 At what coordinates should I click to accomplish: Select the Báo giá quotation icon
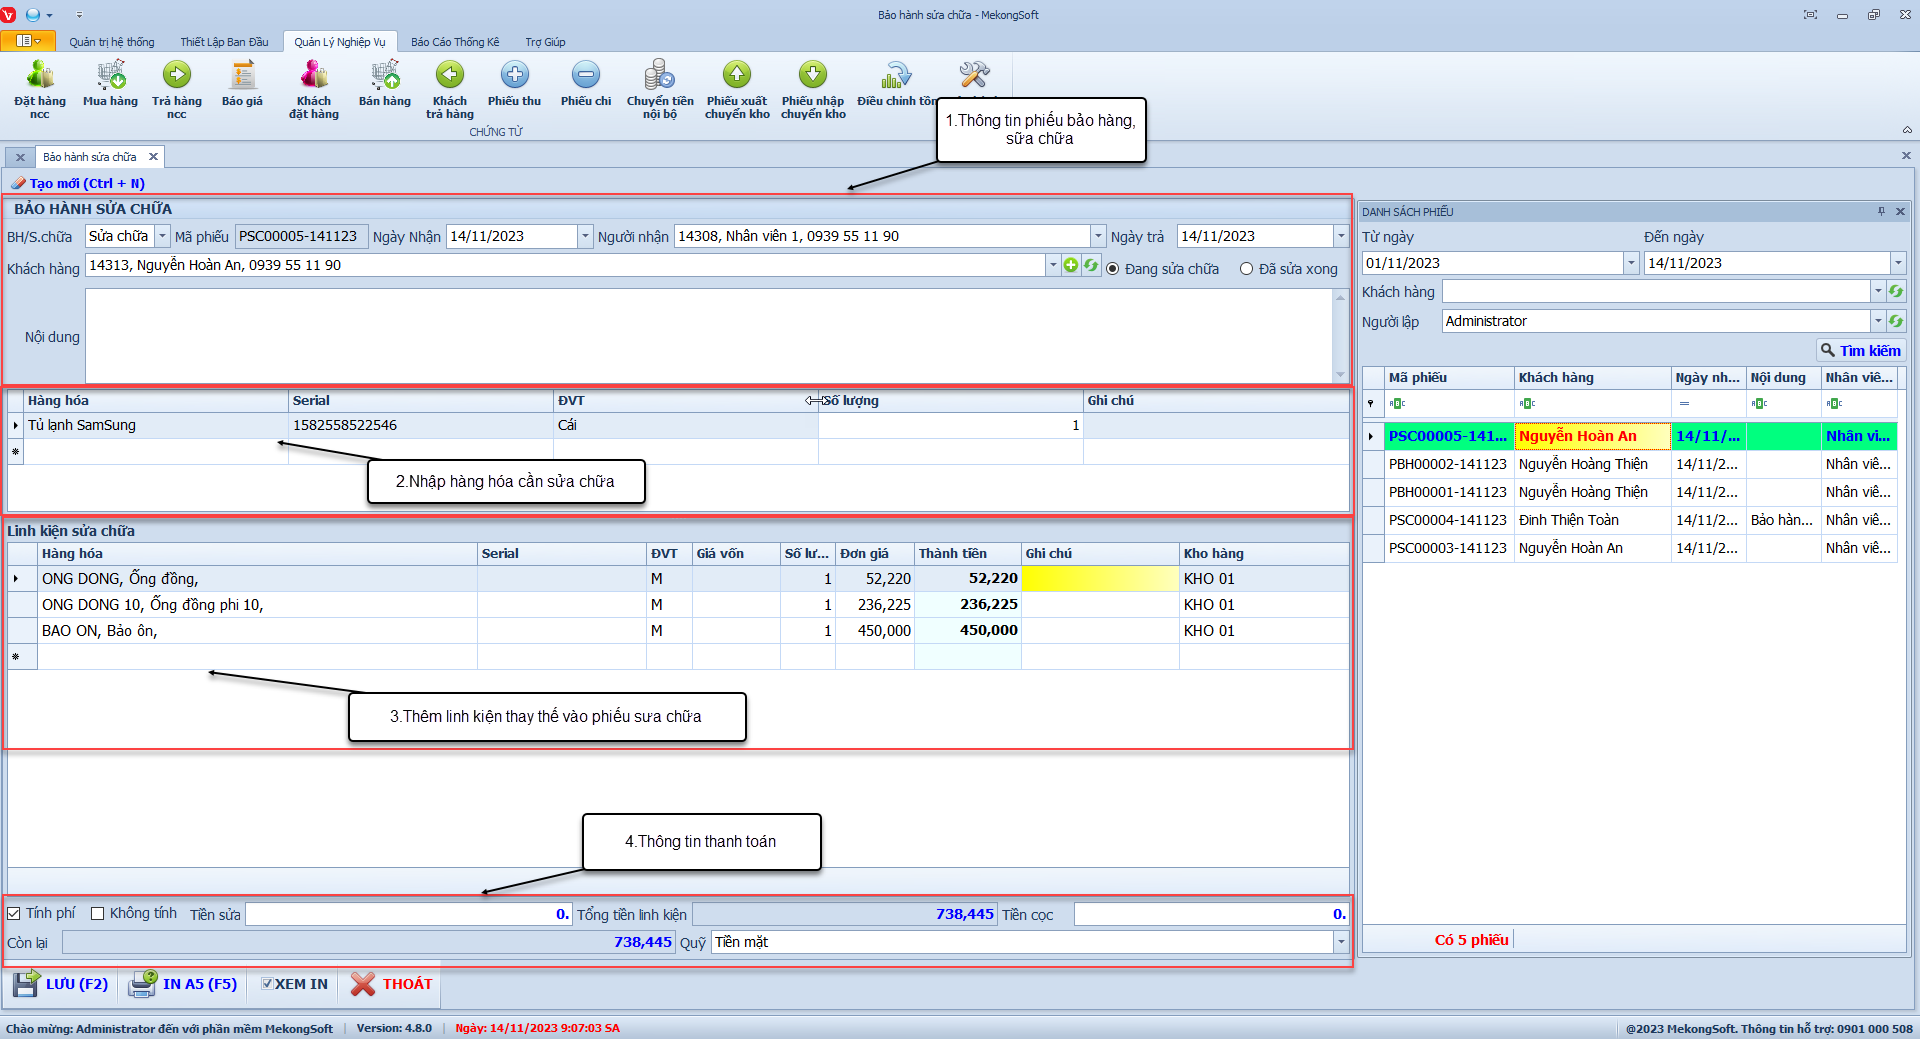point(242,76)
